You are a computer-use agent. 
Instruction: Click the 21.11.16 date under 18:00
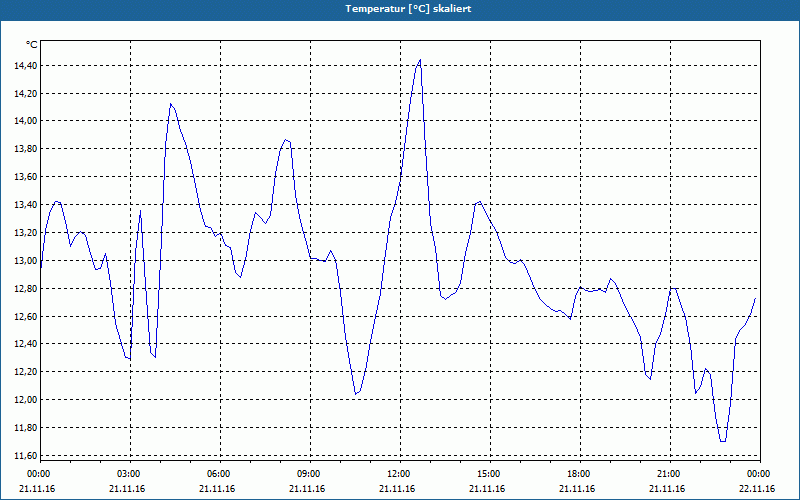(577, 489)
